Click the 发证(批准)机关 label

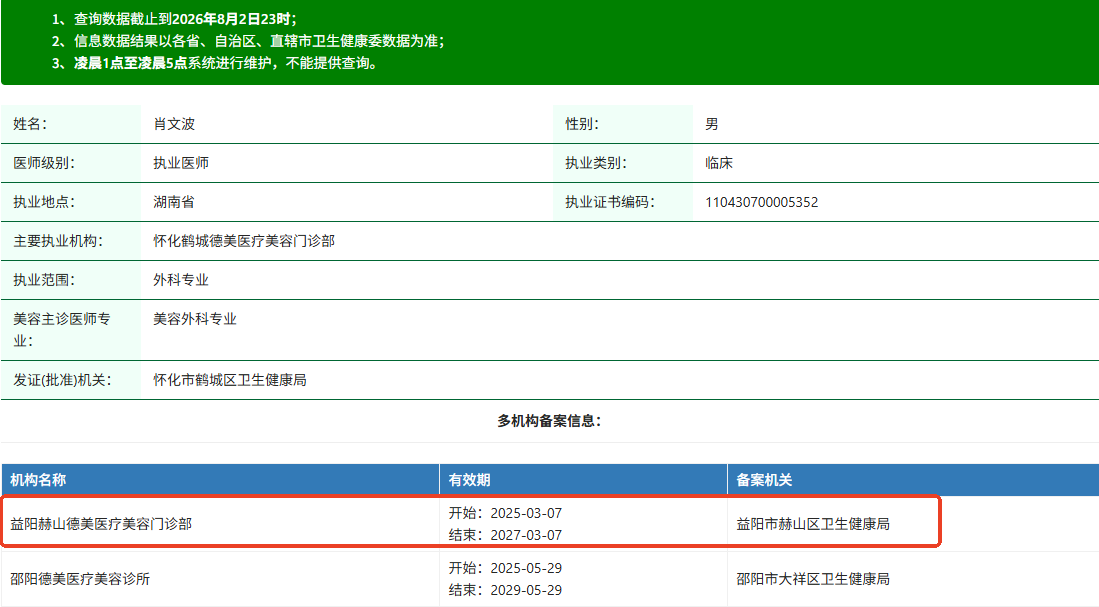click(x=62, y=381)
